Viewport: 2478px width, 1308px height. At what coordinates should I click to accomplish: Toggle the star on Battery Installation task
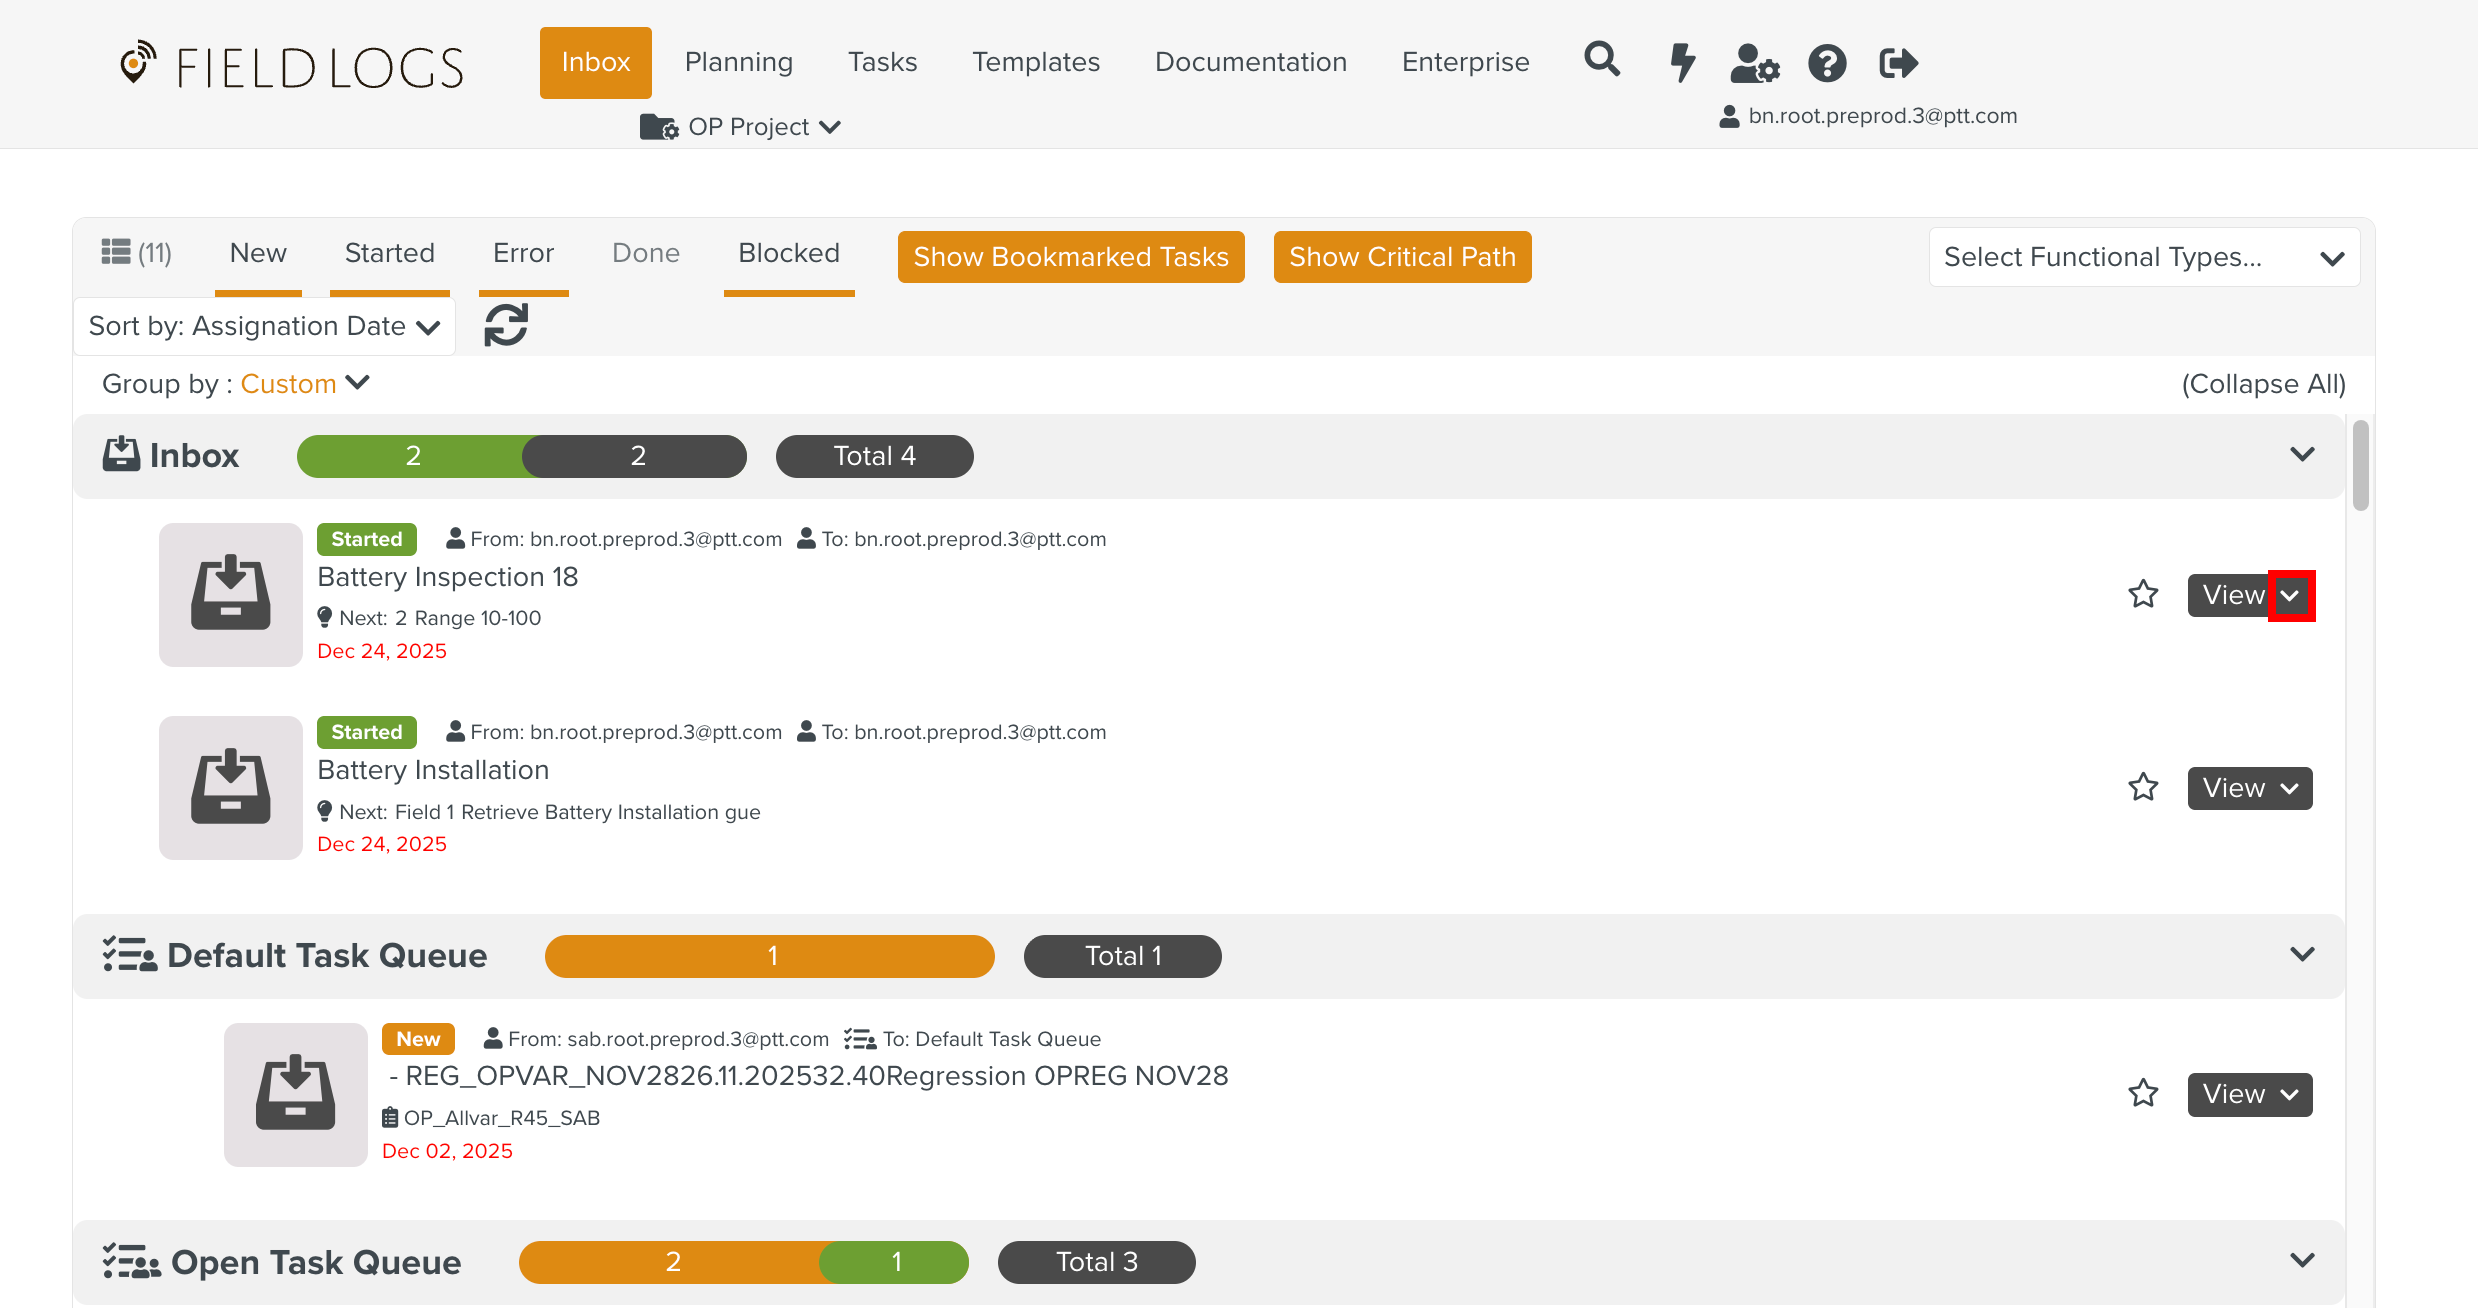click(2143, 788)
